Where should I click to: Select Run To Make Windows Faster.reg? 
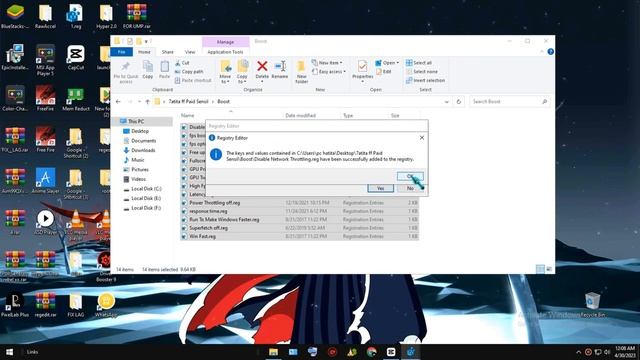[299, 220]
